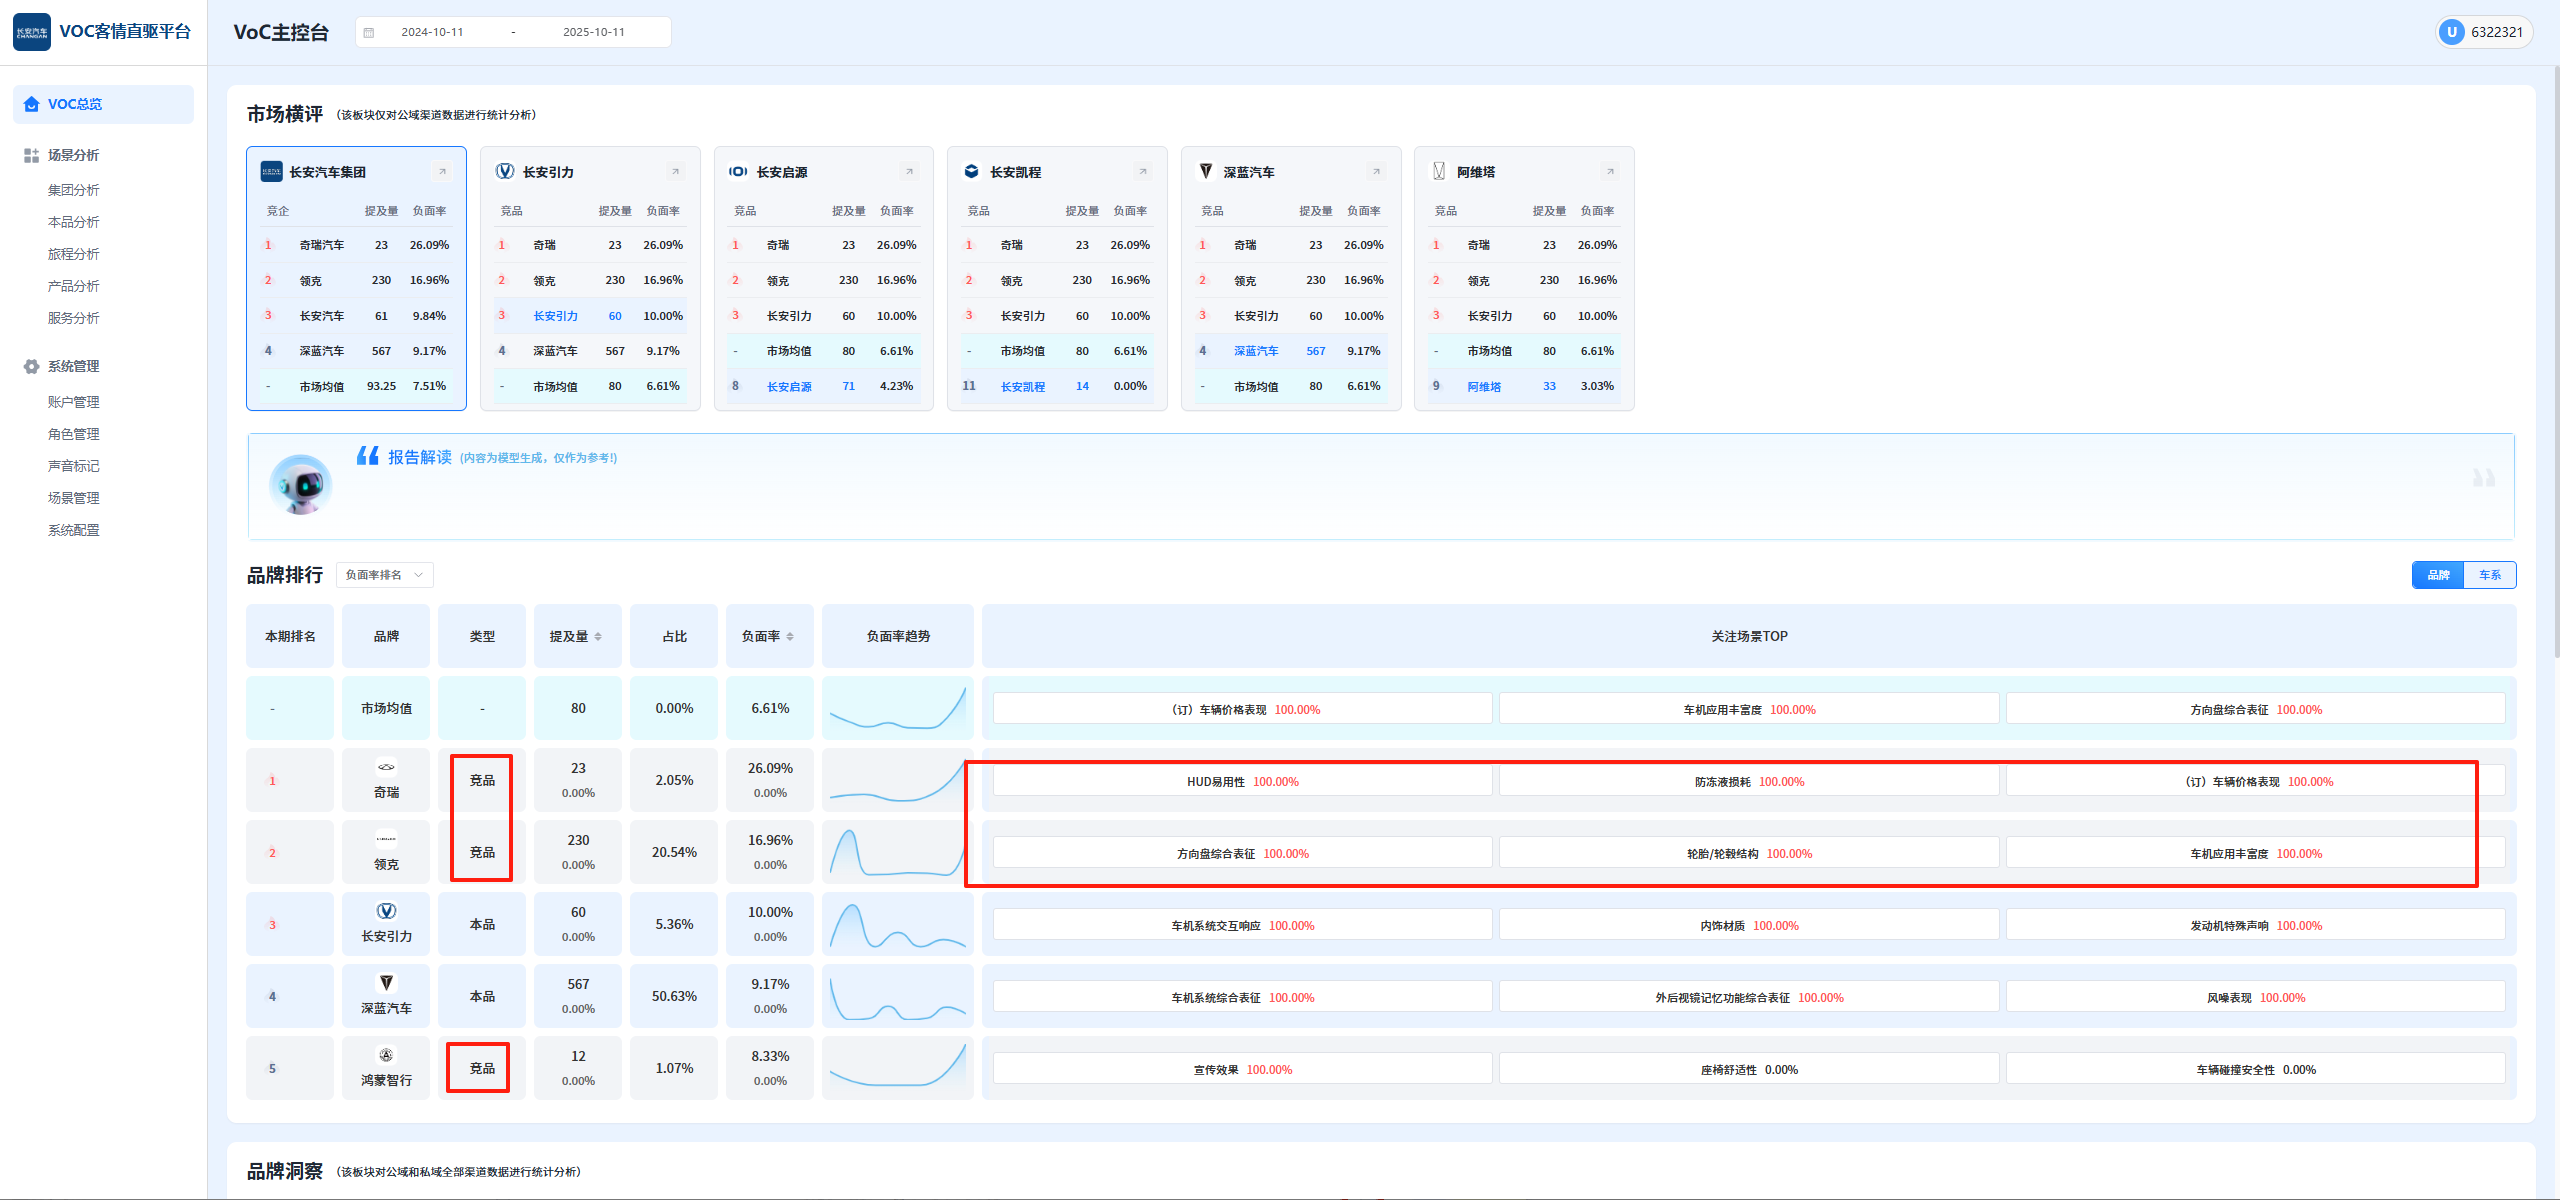Open VOC总览 in sidebar

[75, 104]
